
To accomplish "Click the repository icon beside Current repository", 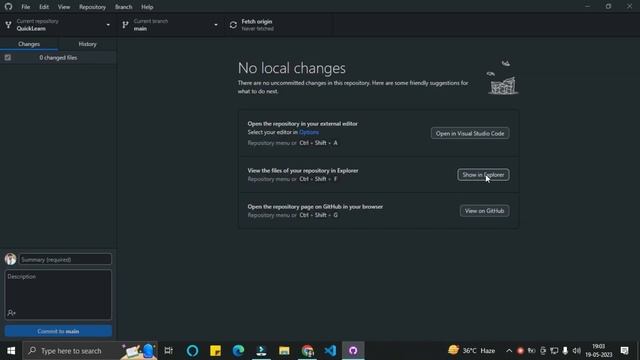I will point(8,25).
